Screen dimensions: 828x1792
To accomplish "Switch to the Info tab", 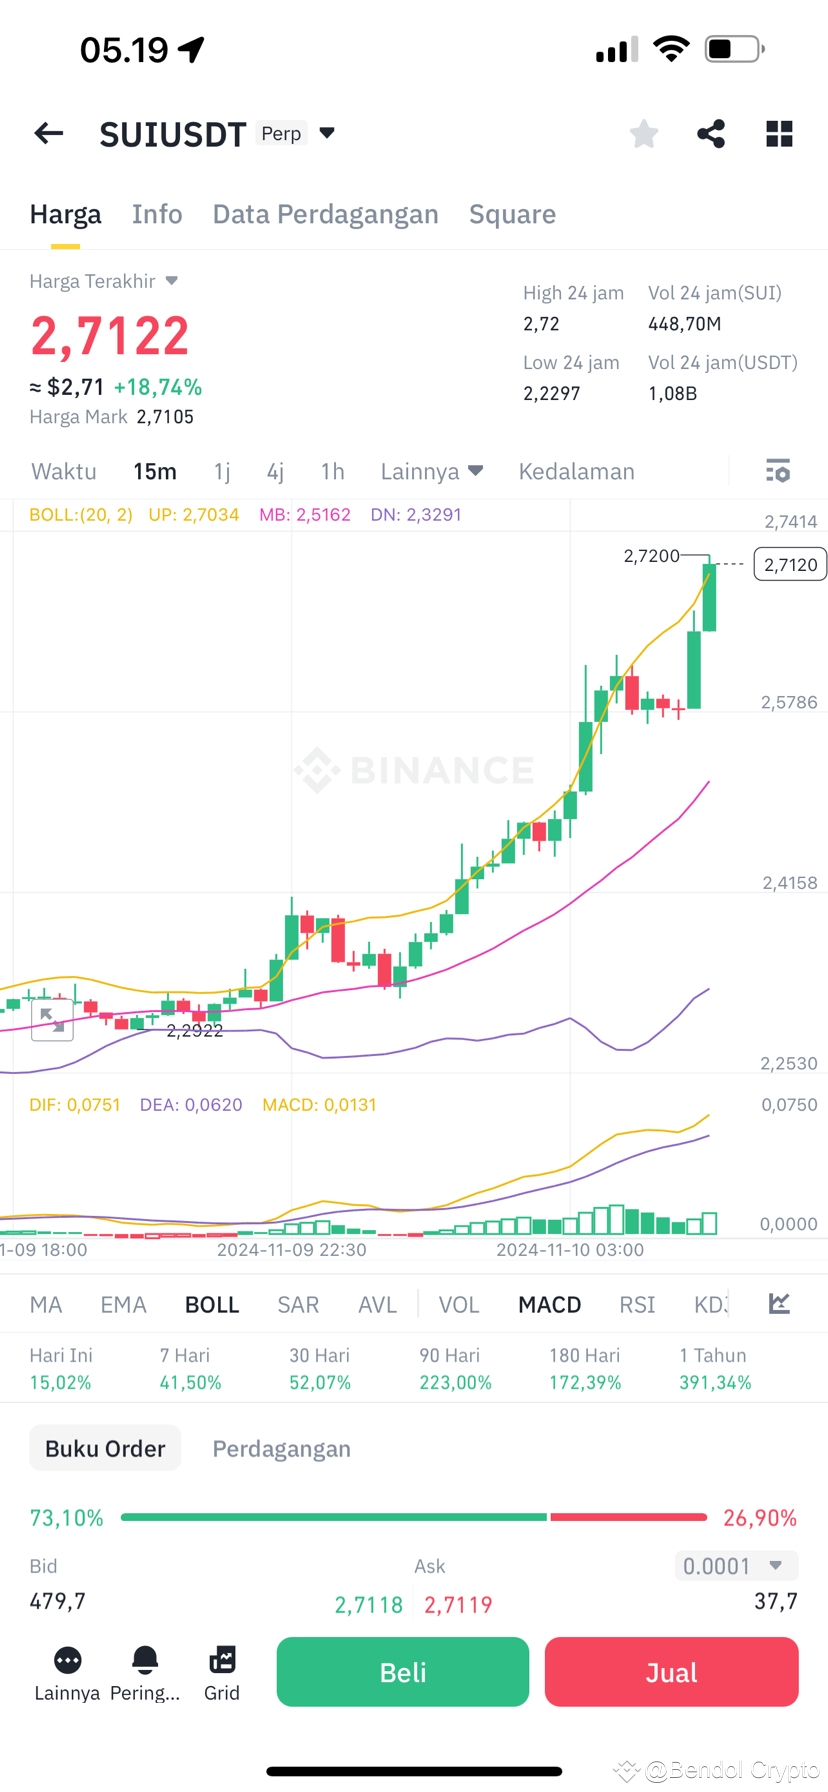I will [157, 214].
